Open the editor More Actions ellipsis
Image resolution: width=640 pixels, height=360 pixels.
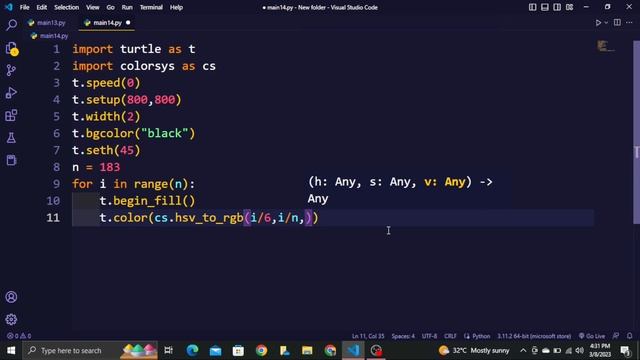[629, 22]
